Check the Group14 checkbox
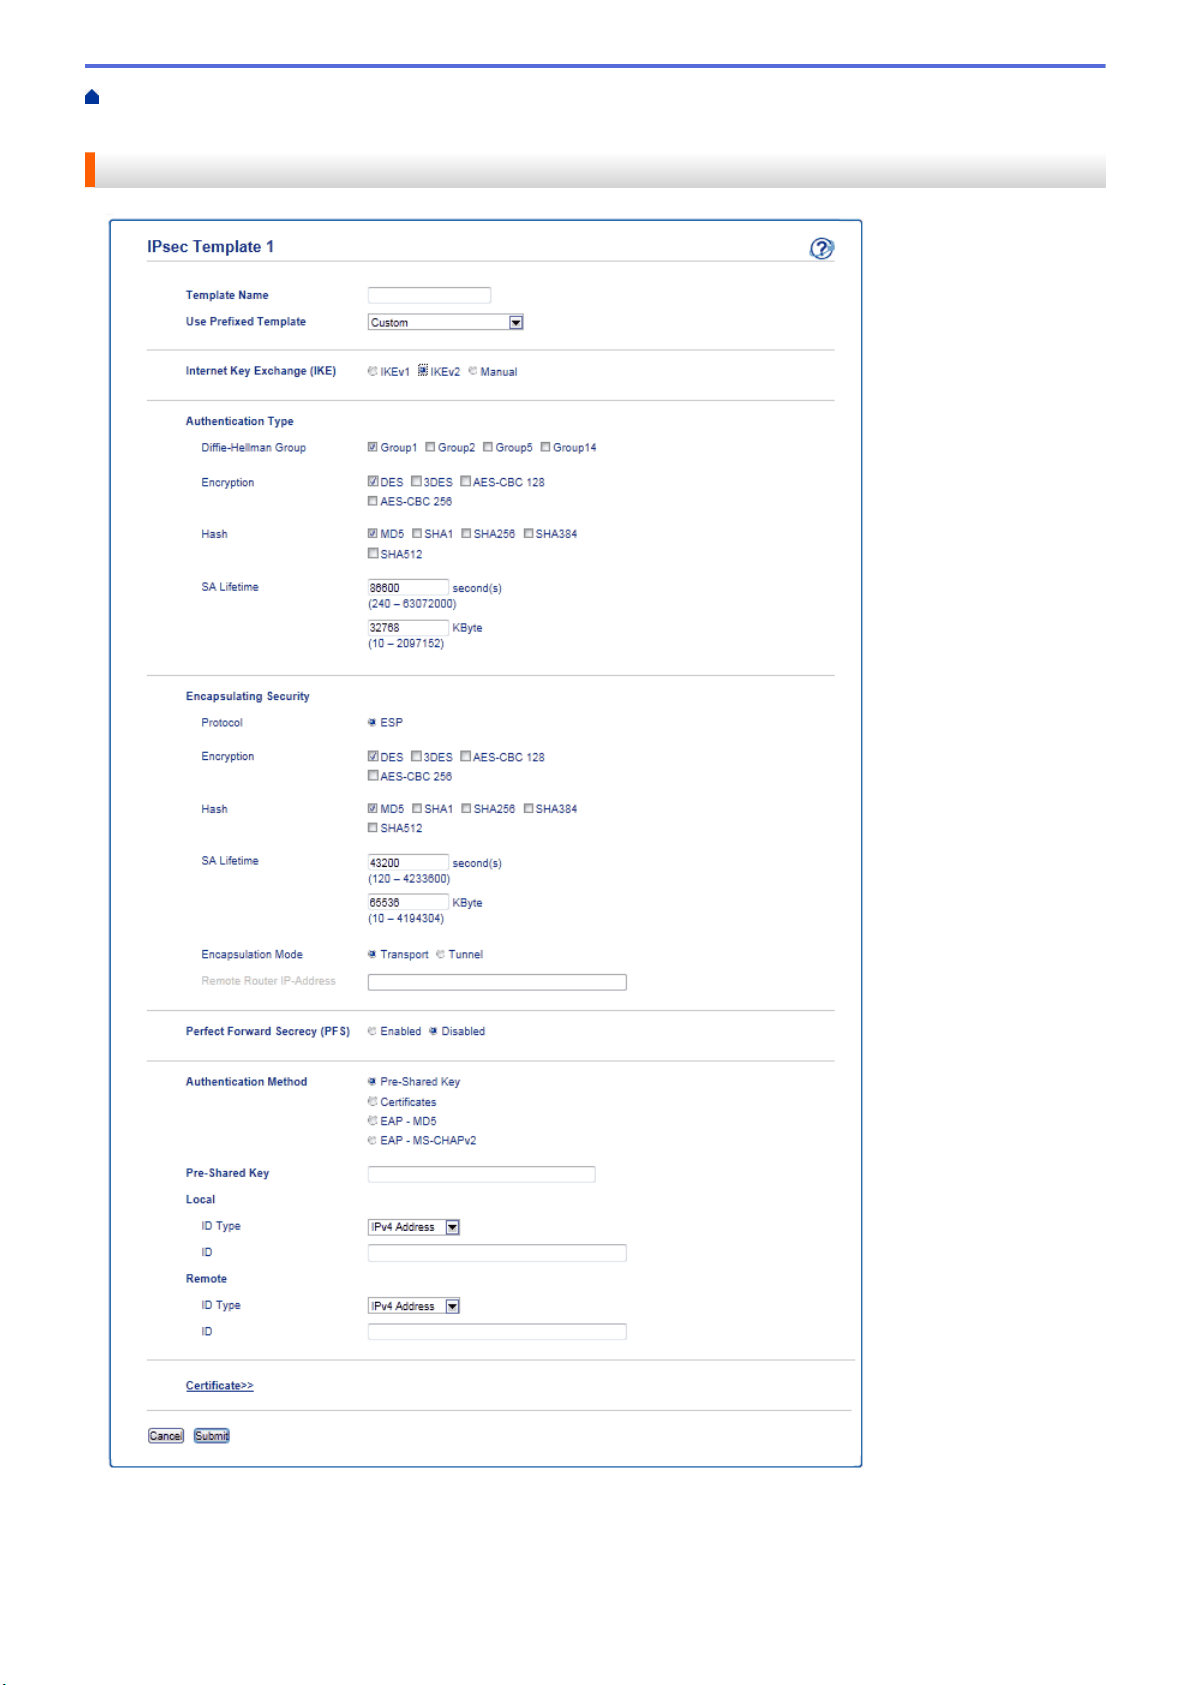This screenshot has width=1192, height=1685. pyautogui.click(x=546, y=447)
